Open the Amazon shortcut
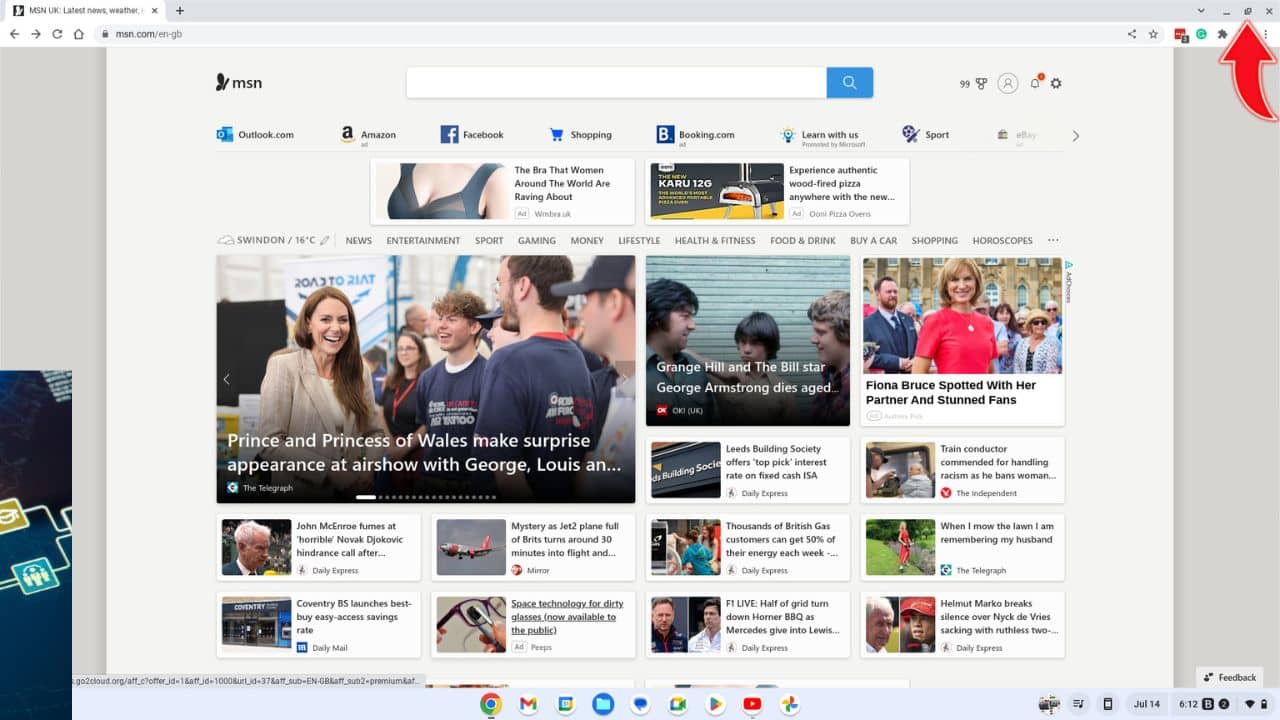Image resolution: width=1280 pixels, height=720 pixels. 368,135
